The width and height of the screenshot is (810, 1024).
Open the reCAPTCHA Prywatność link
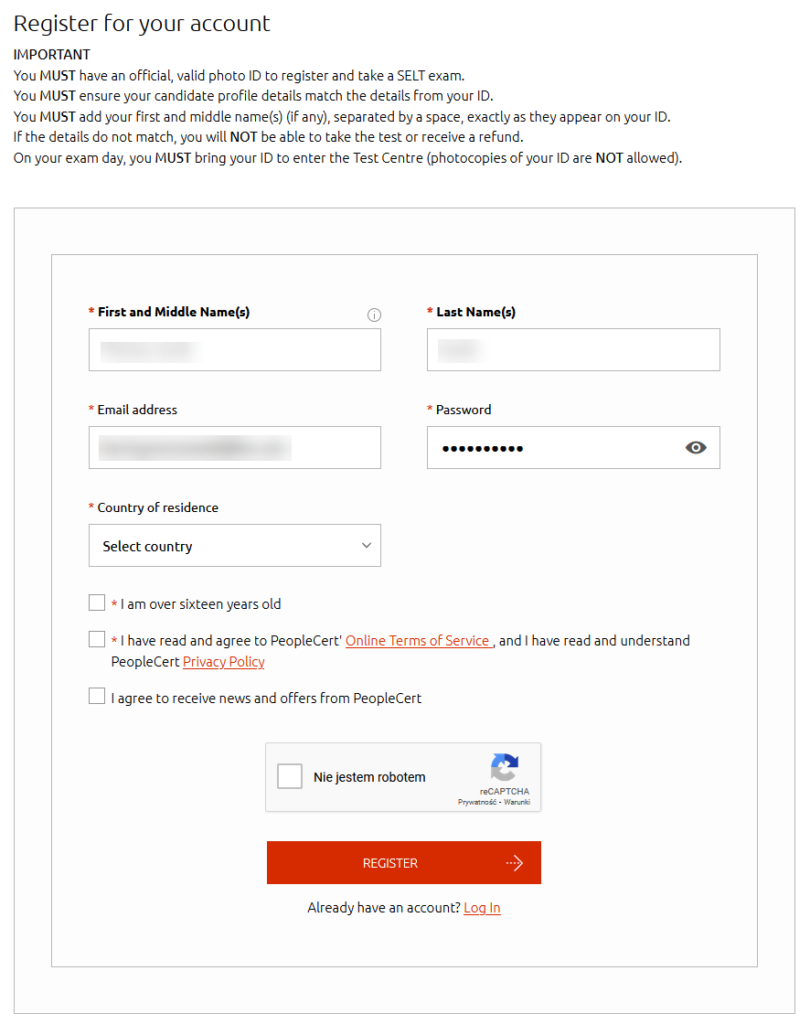477,802
